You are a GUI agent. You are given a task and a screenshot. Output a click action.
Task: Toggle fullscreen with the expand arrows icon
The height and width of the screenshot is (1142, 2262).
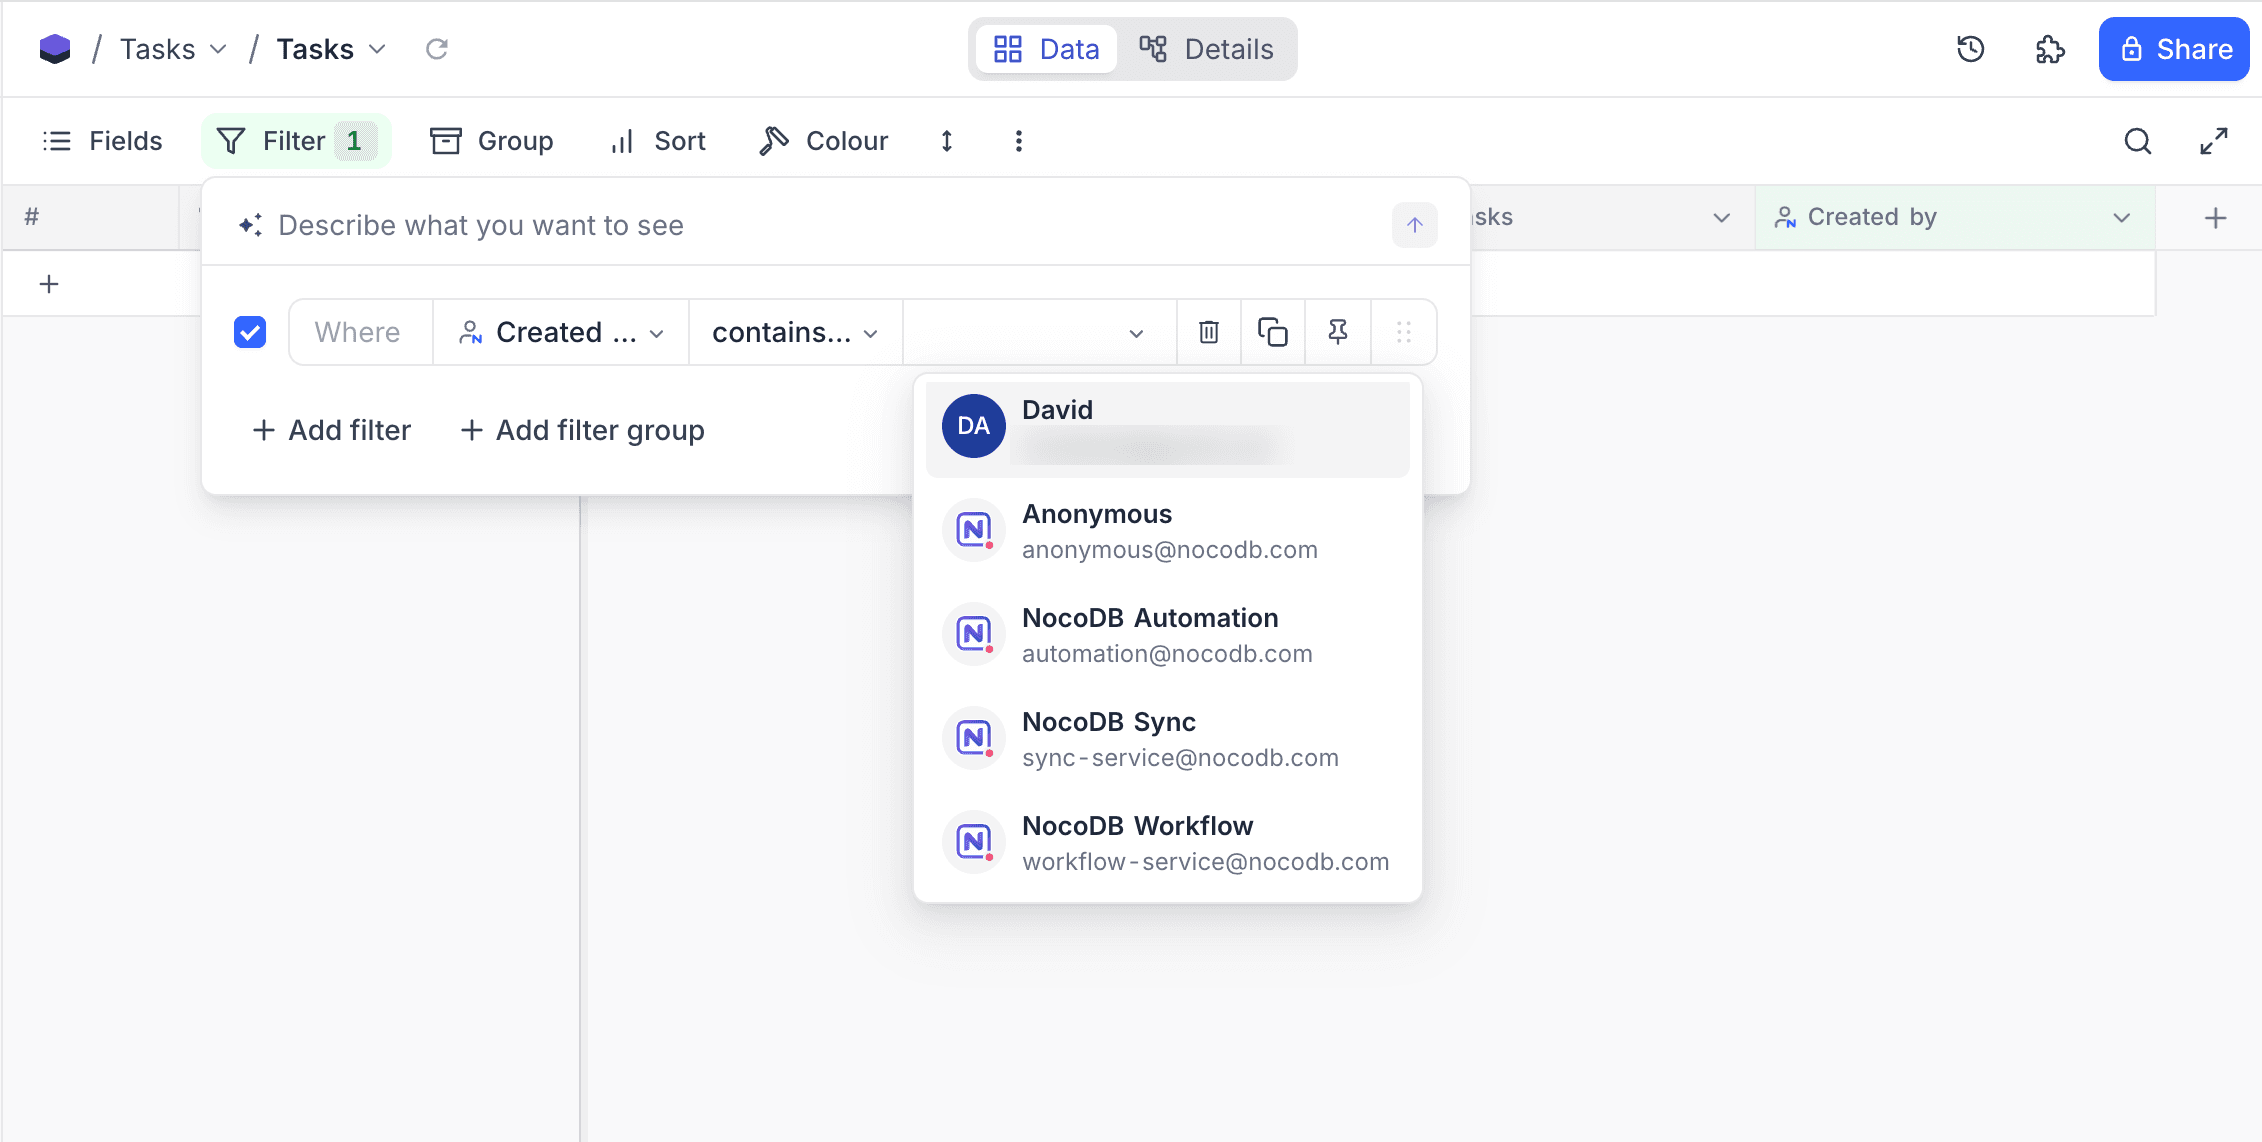coord(2214,141)
